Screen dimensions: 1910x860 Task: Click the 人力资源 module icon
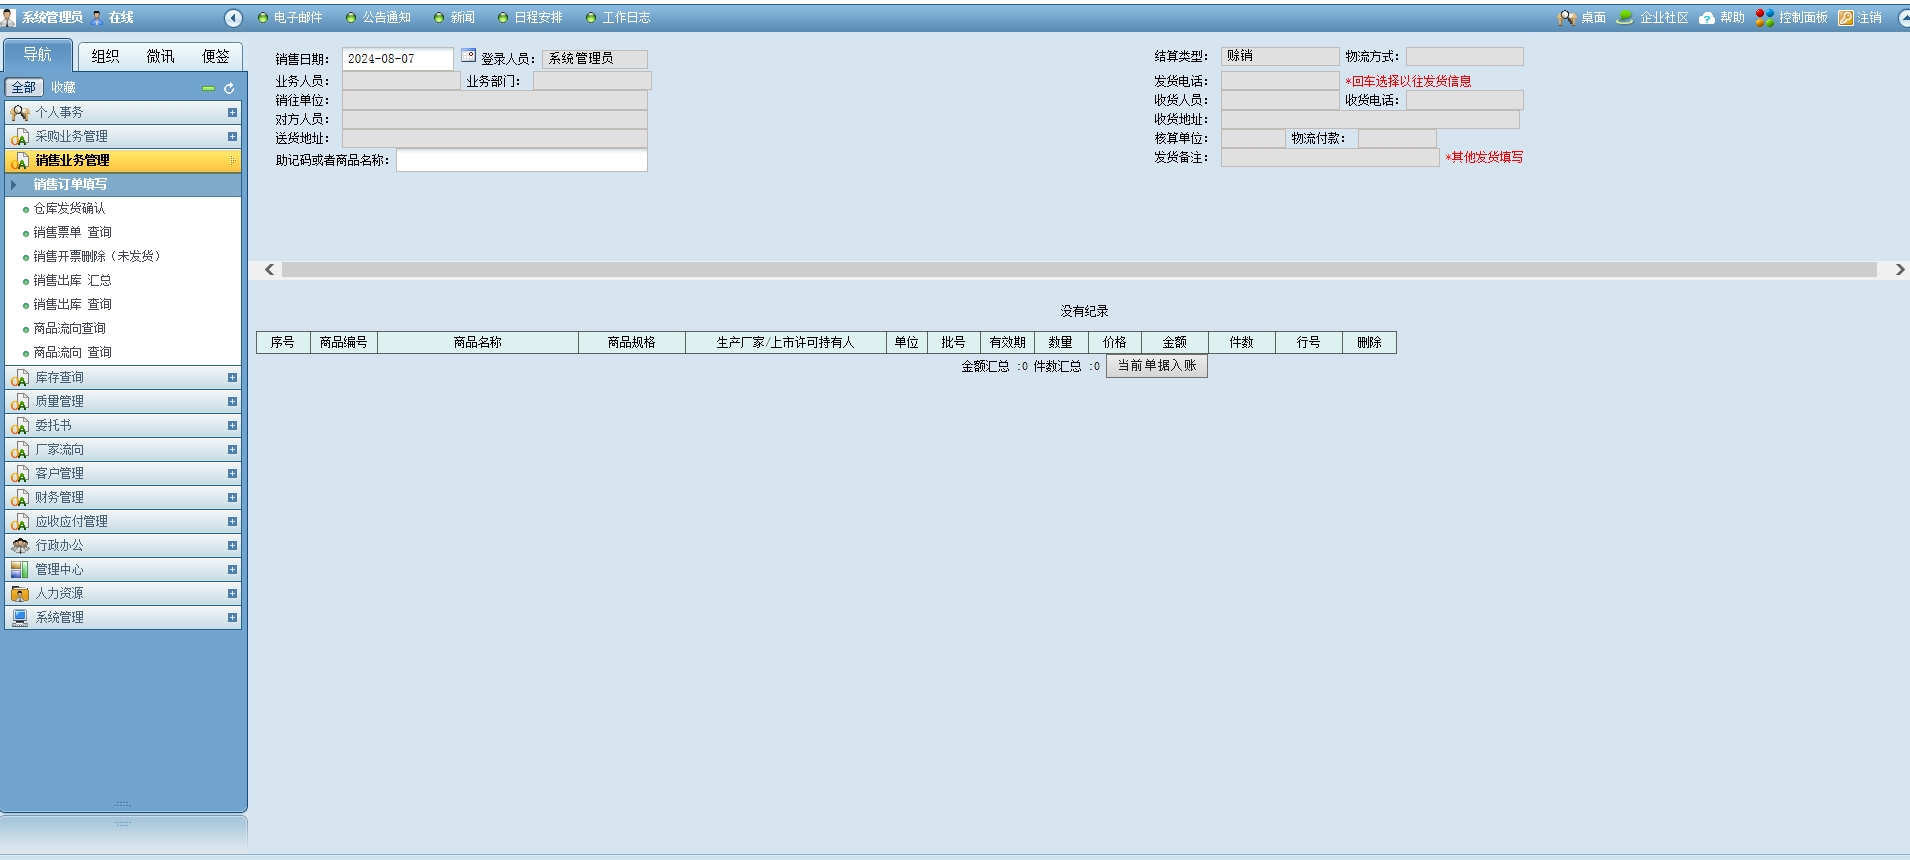19,594
